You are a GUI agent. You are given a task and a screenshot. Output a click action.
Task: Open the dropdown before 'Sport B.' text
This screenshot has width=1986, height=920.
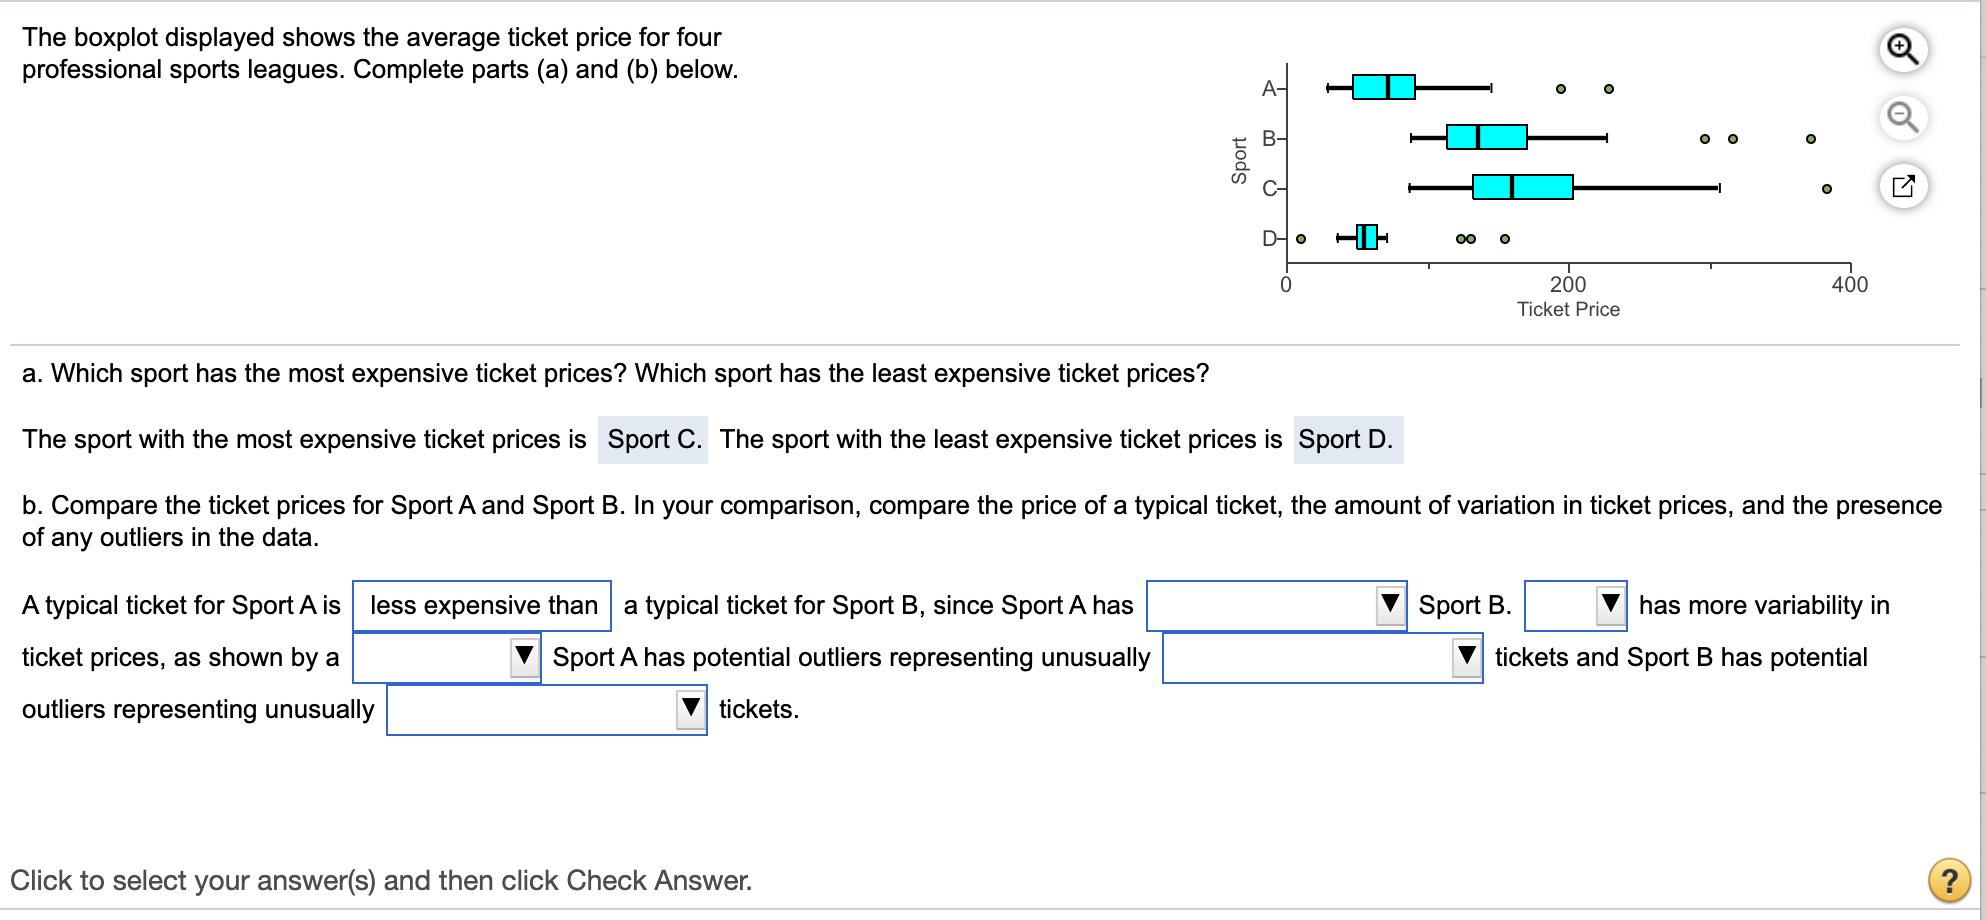1276,605
